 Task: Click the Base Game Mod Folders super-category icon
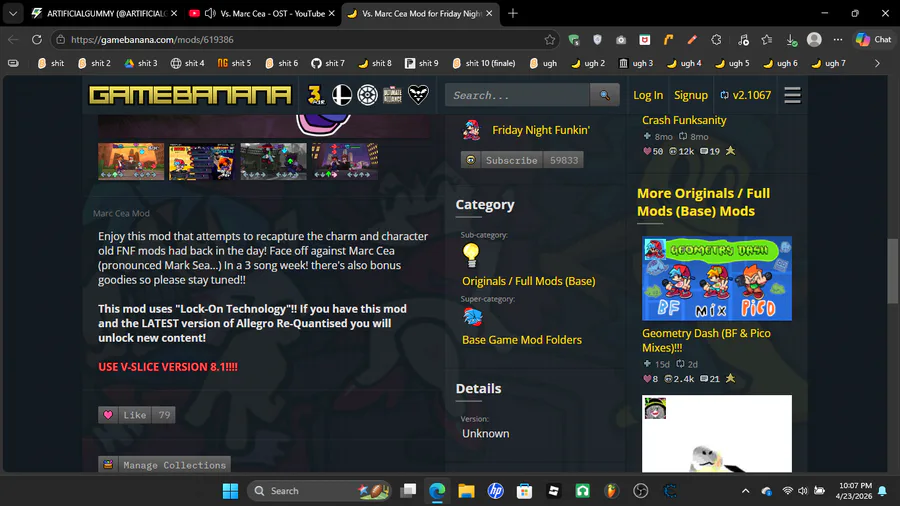(x=473, y=317)
